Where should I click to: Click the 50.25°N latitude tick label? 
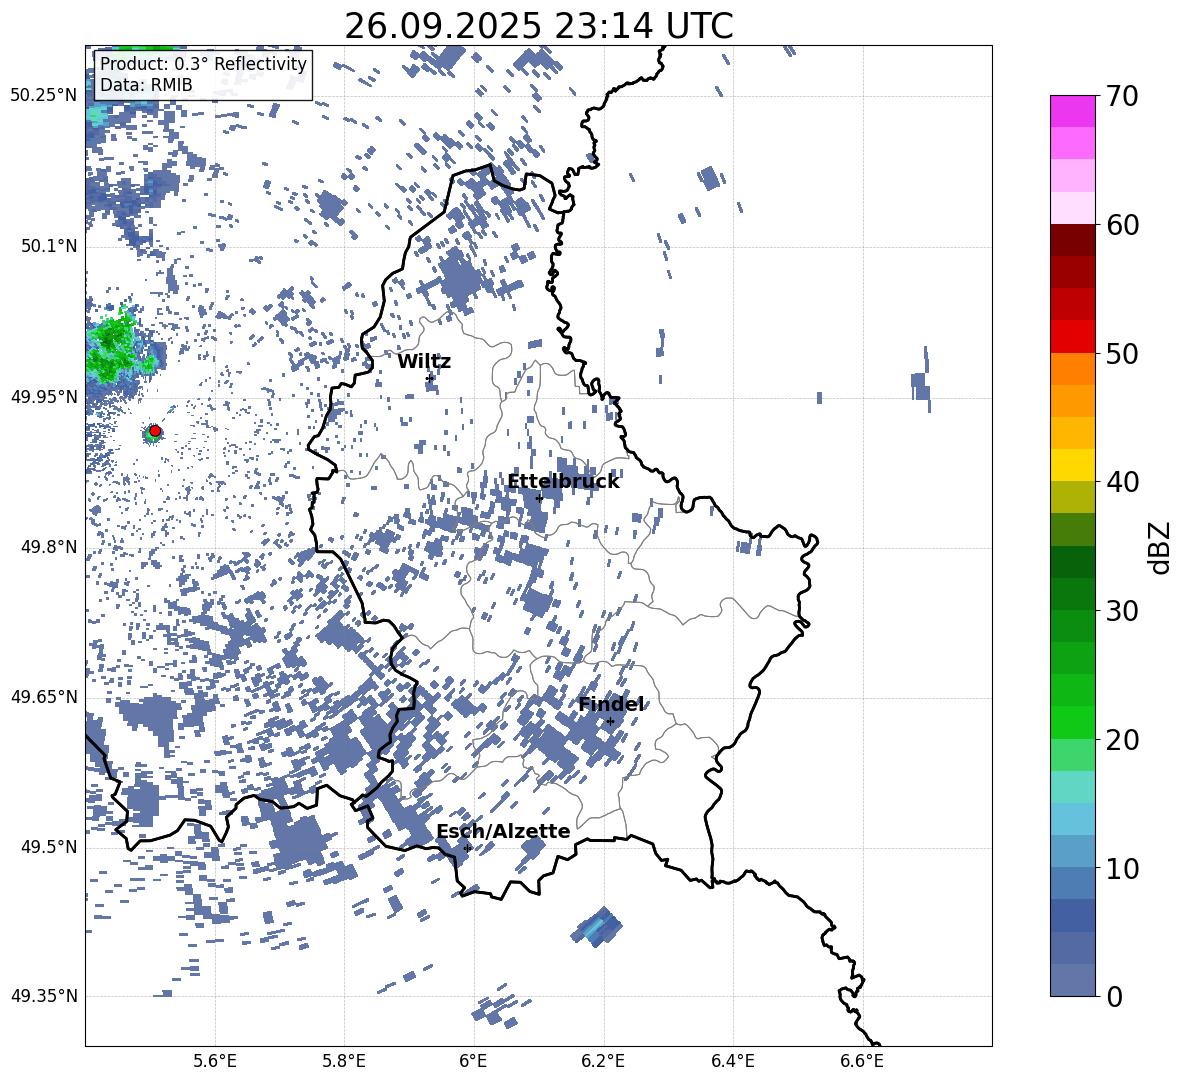coord(44,96)
